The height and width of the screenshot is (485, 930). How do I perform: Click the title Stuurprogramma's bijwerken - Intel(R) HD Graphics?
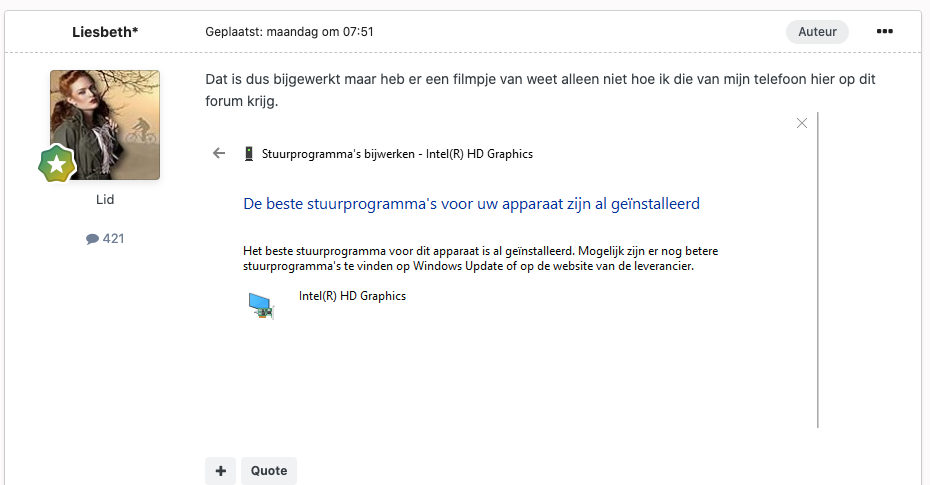pos(397,154)
